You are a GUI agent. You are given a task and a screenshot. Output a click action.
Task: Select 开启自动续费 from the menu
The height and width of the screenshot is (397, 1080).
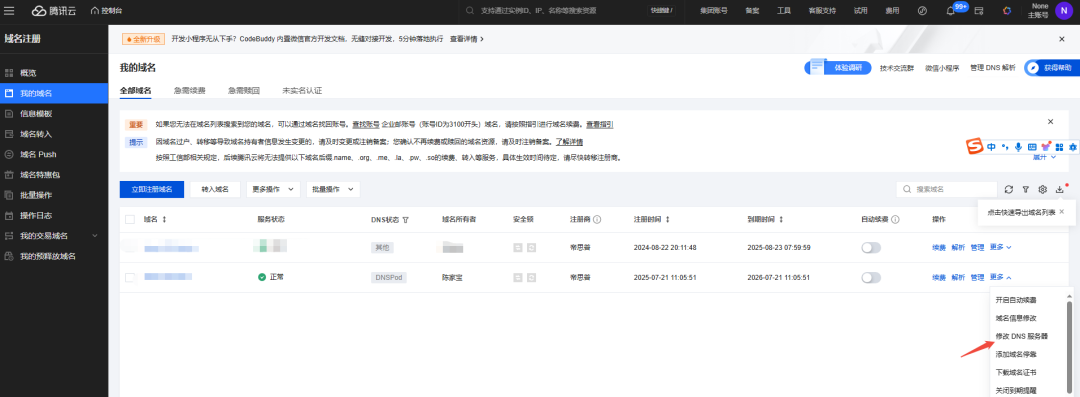1016,301
